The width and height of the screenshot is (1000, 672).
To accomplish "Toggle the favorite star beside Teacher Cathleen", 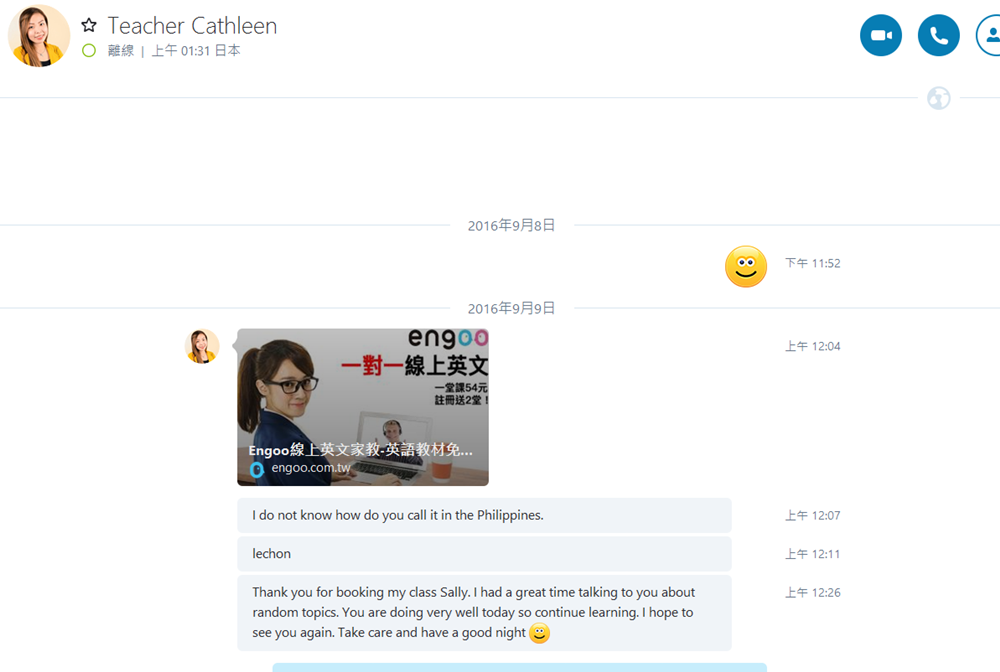I will (89, 26).
